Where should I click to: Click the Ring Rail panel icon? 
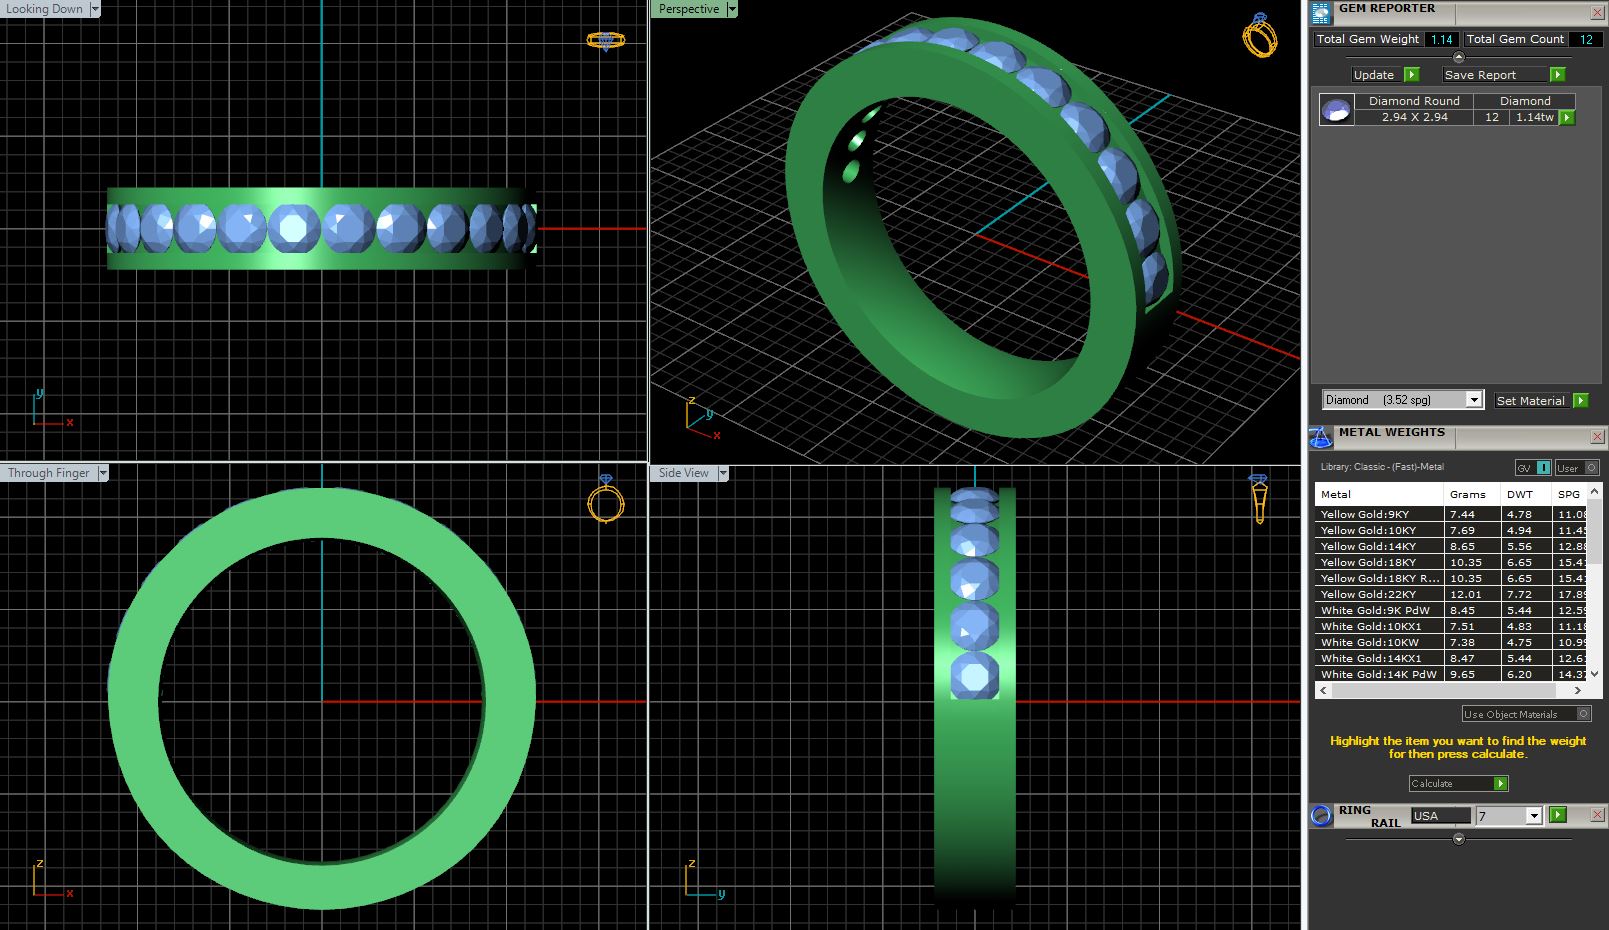1321,816
